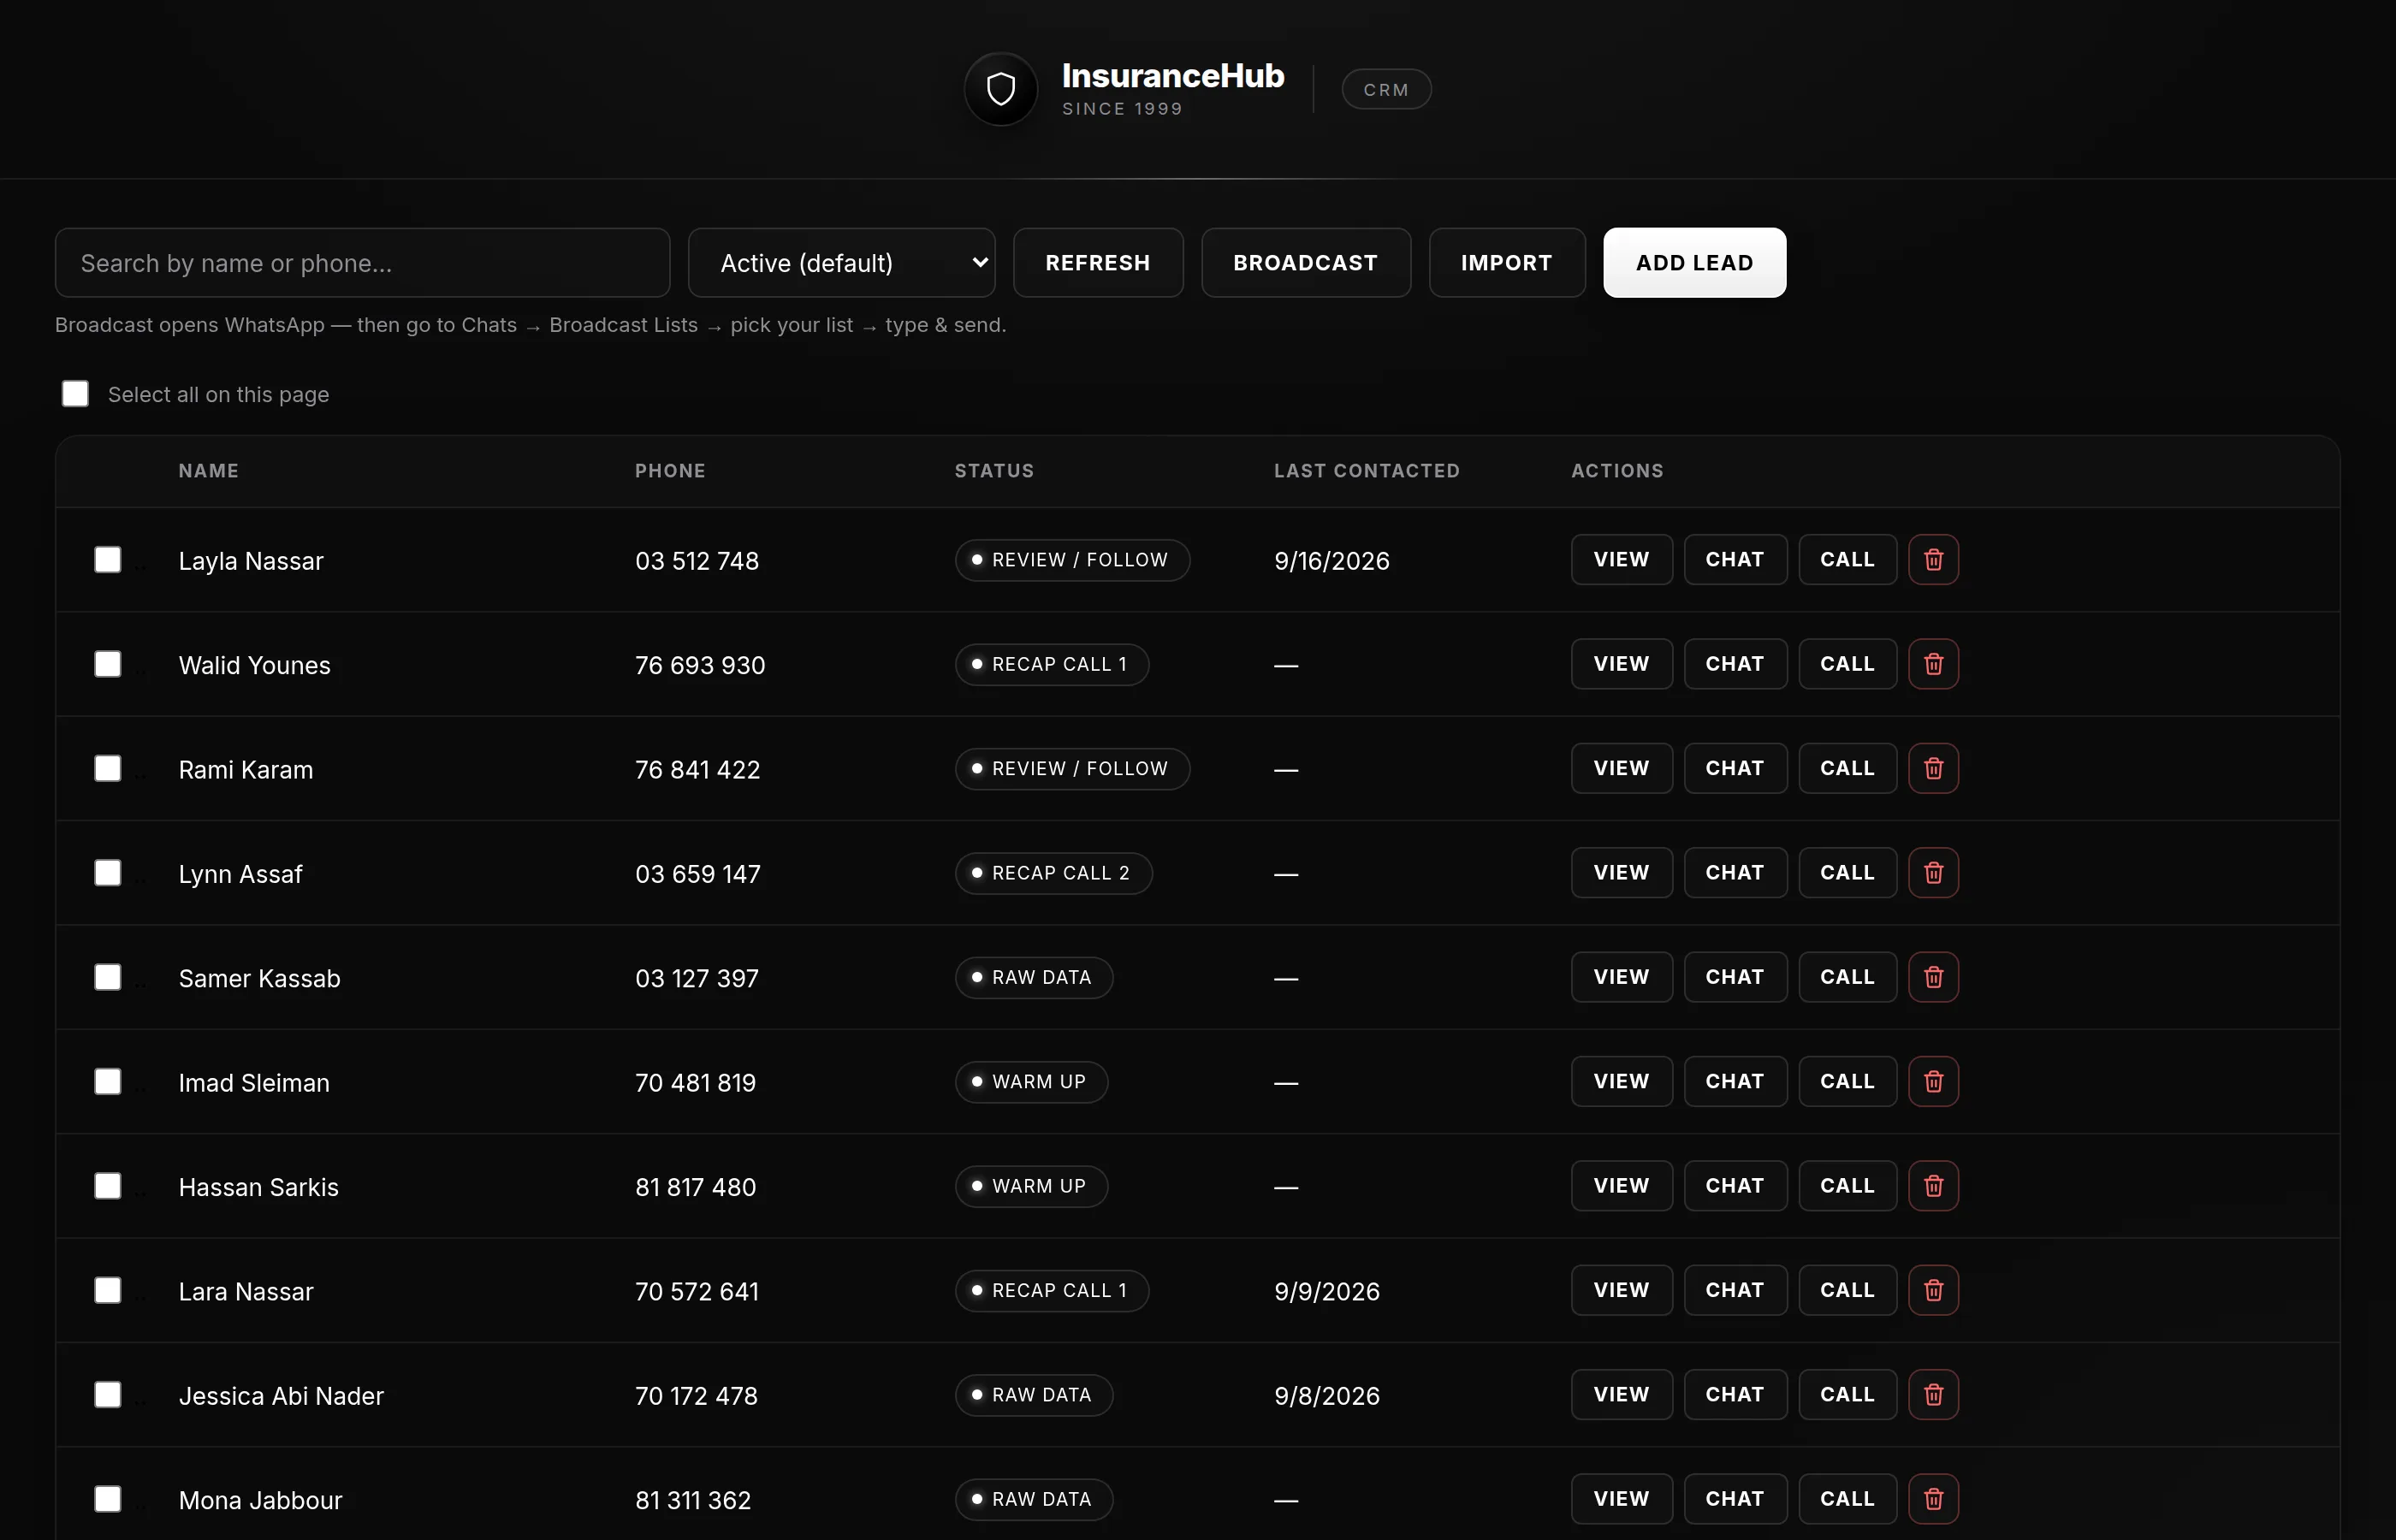
Task: Click phone number 70 172 478
Action: [696, 1395]
